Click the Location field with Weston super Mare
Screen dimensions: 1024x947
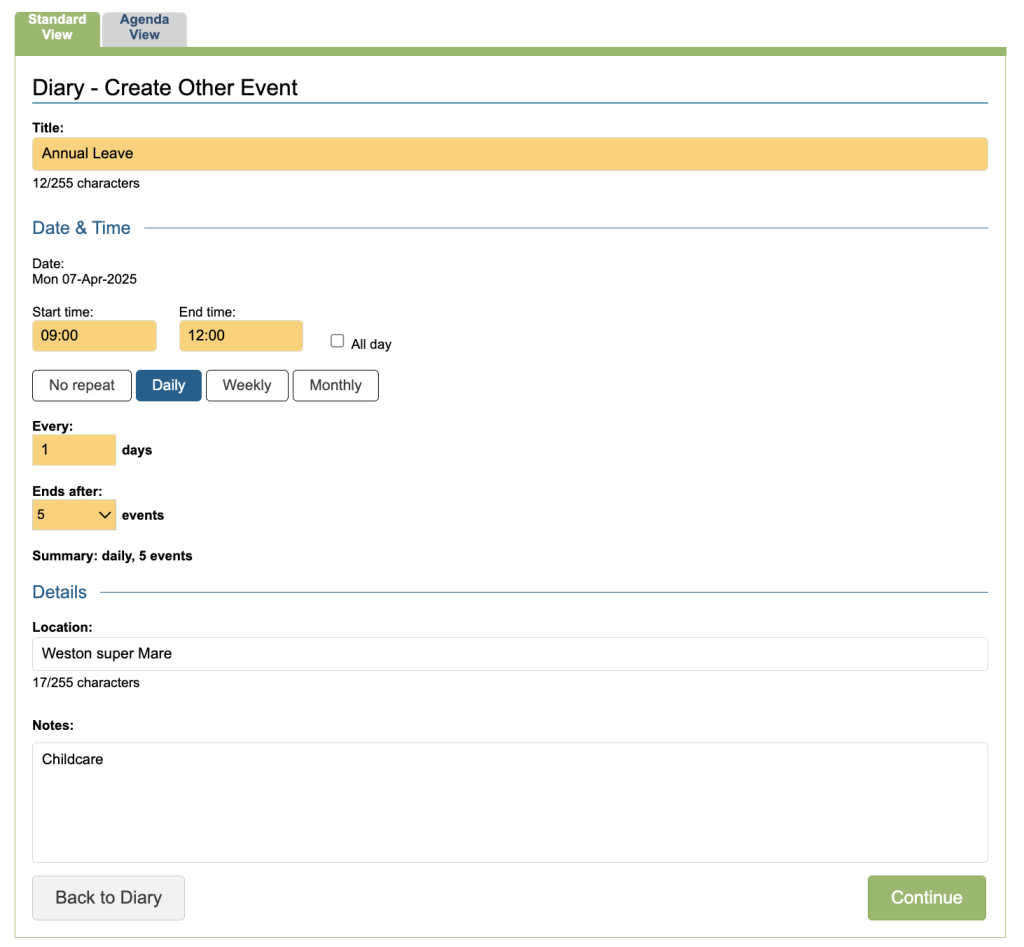click(510, 654)
